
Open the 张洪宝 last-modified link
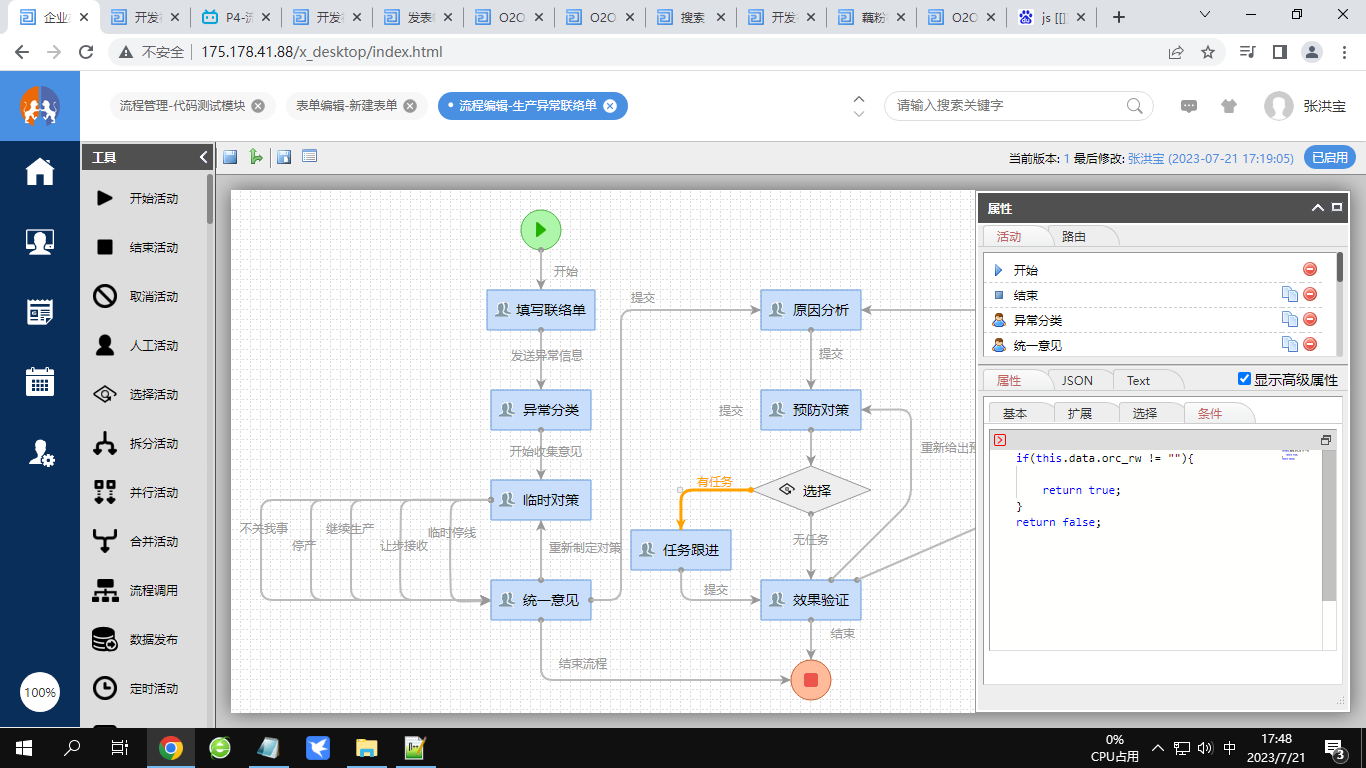click(1145, 158)
